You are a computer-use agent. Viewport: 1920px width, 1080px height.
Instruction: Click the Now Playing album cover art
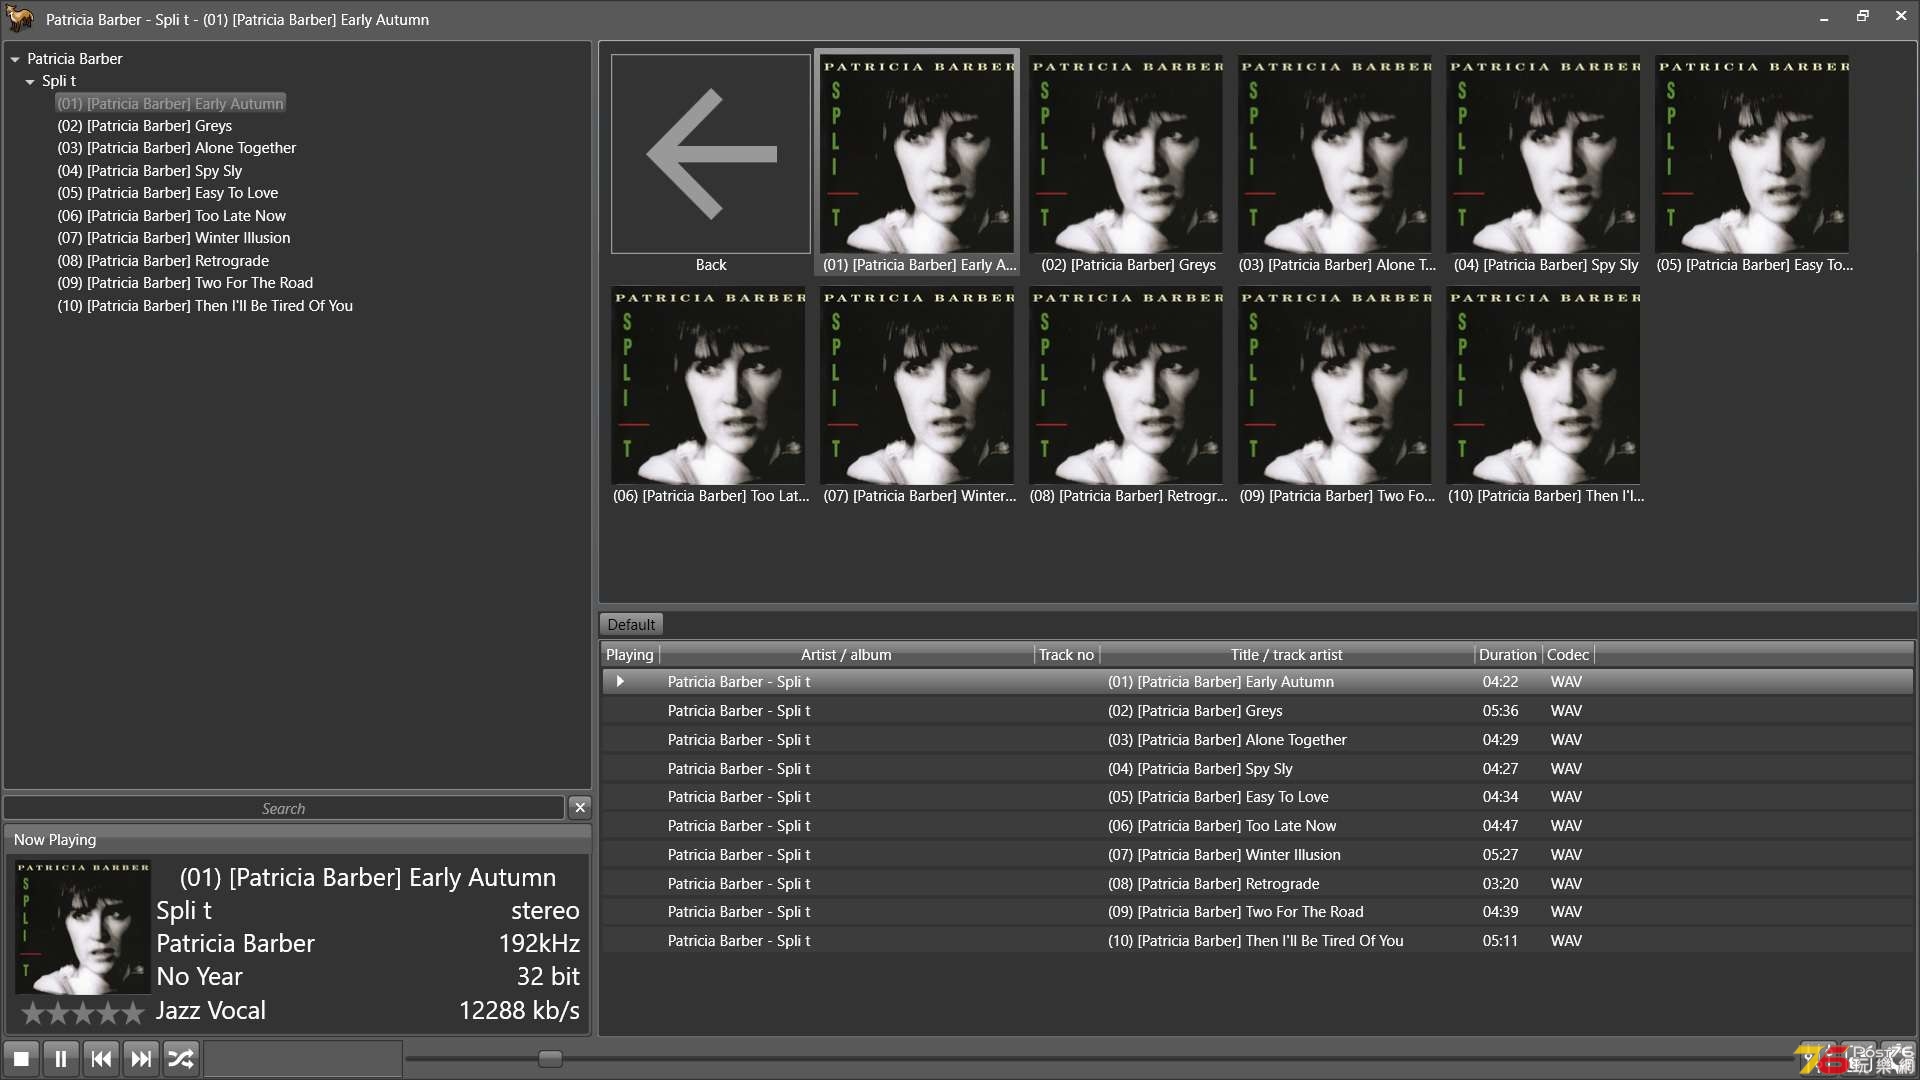pos(83,927)
